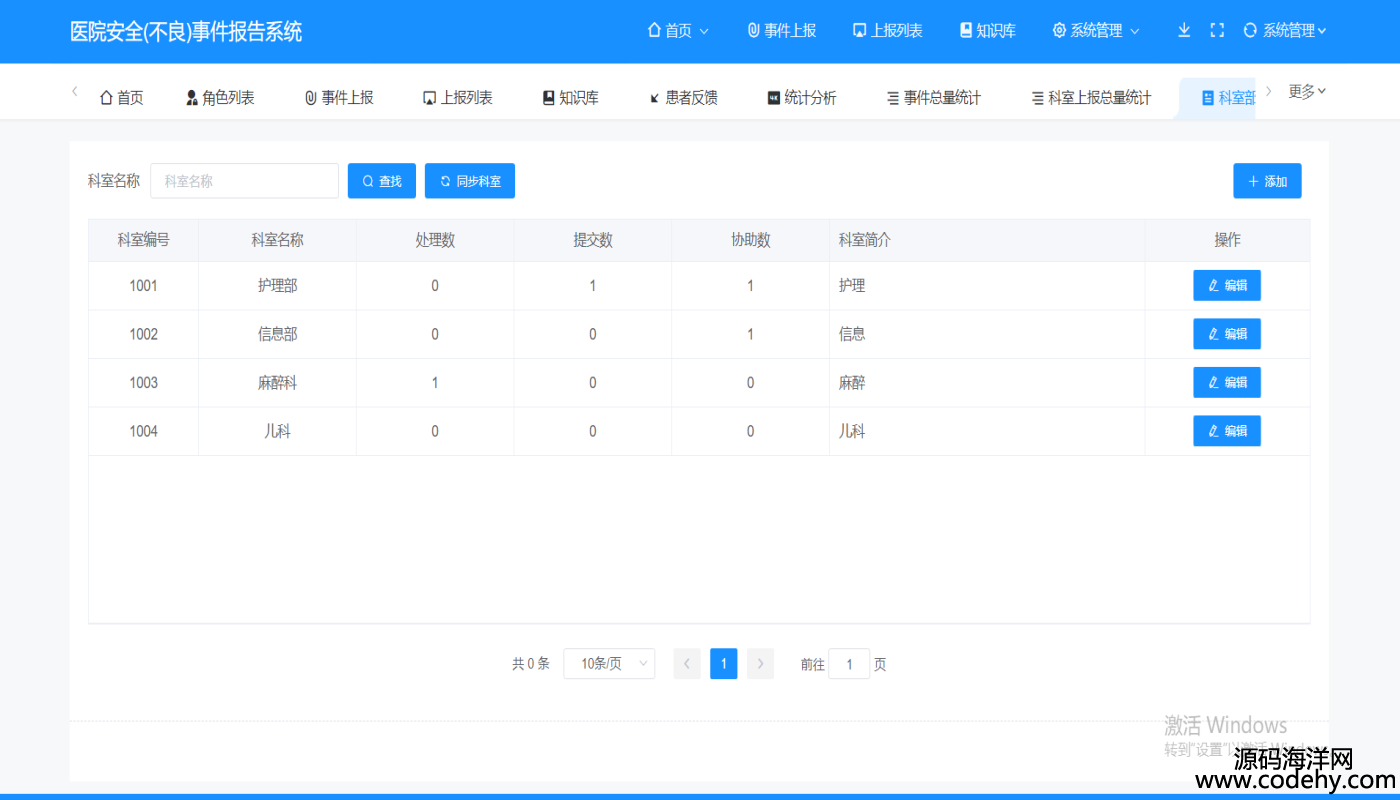Viewport: 1400px width, 800px height.
Task: Click the 添加 button to add department
Action: coord(1267,181)
